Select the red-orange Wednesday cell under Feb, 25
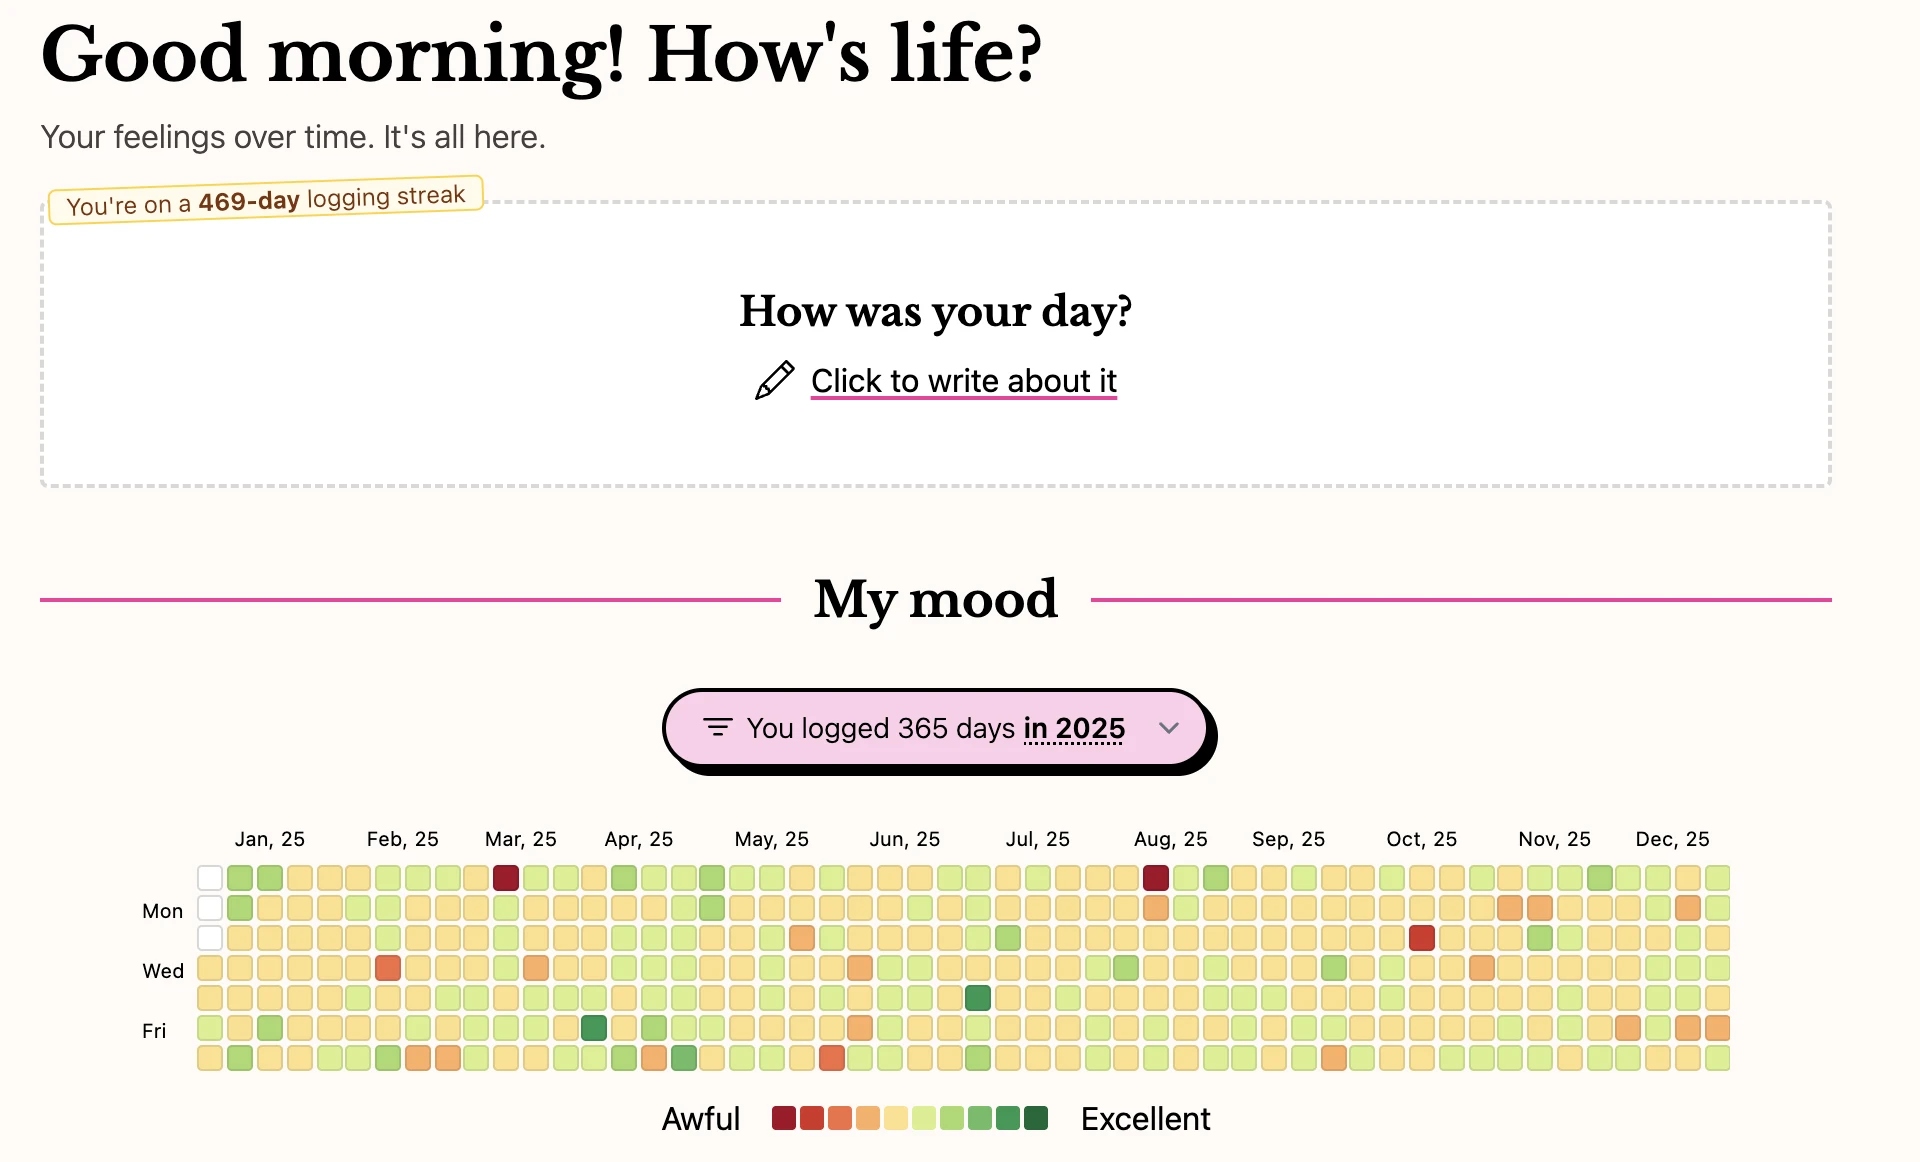1920x1162 pixels. (x=388, y=968)
